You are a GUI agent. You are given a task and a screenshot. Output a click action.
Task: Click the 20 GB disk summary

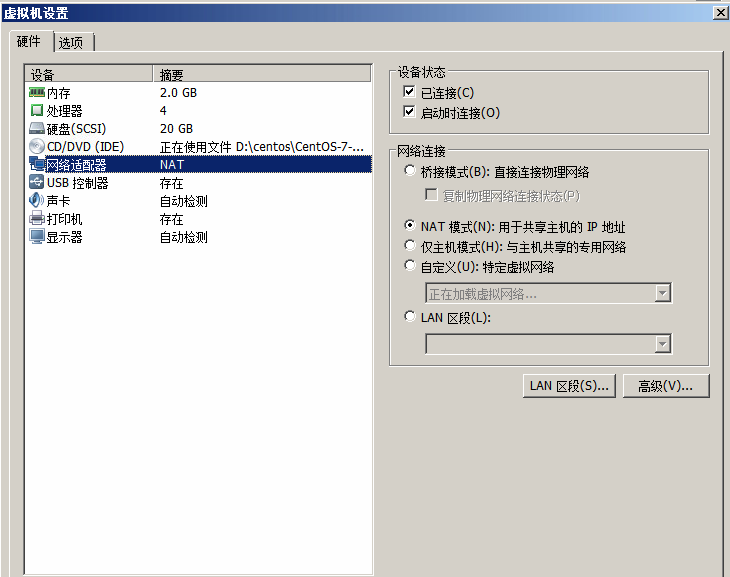(x=176, y=129)
